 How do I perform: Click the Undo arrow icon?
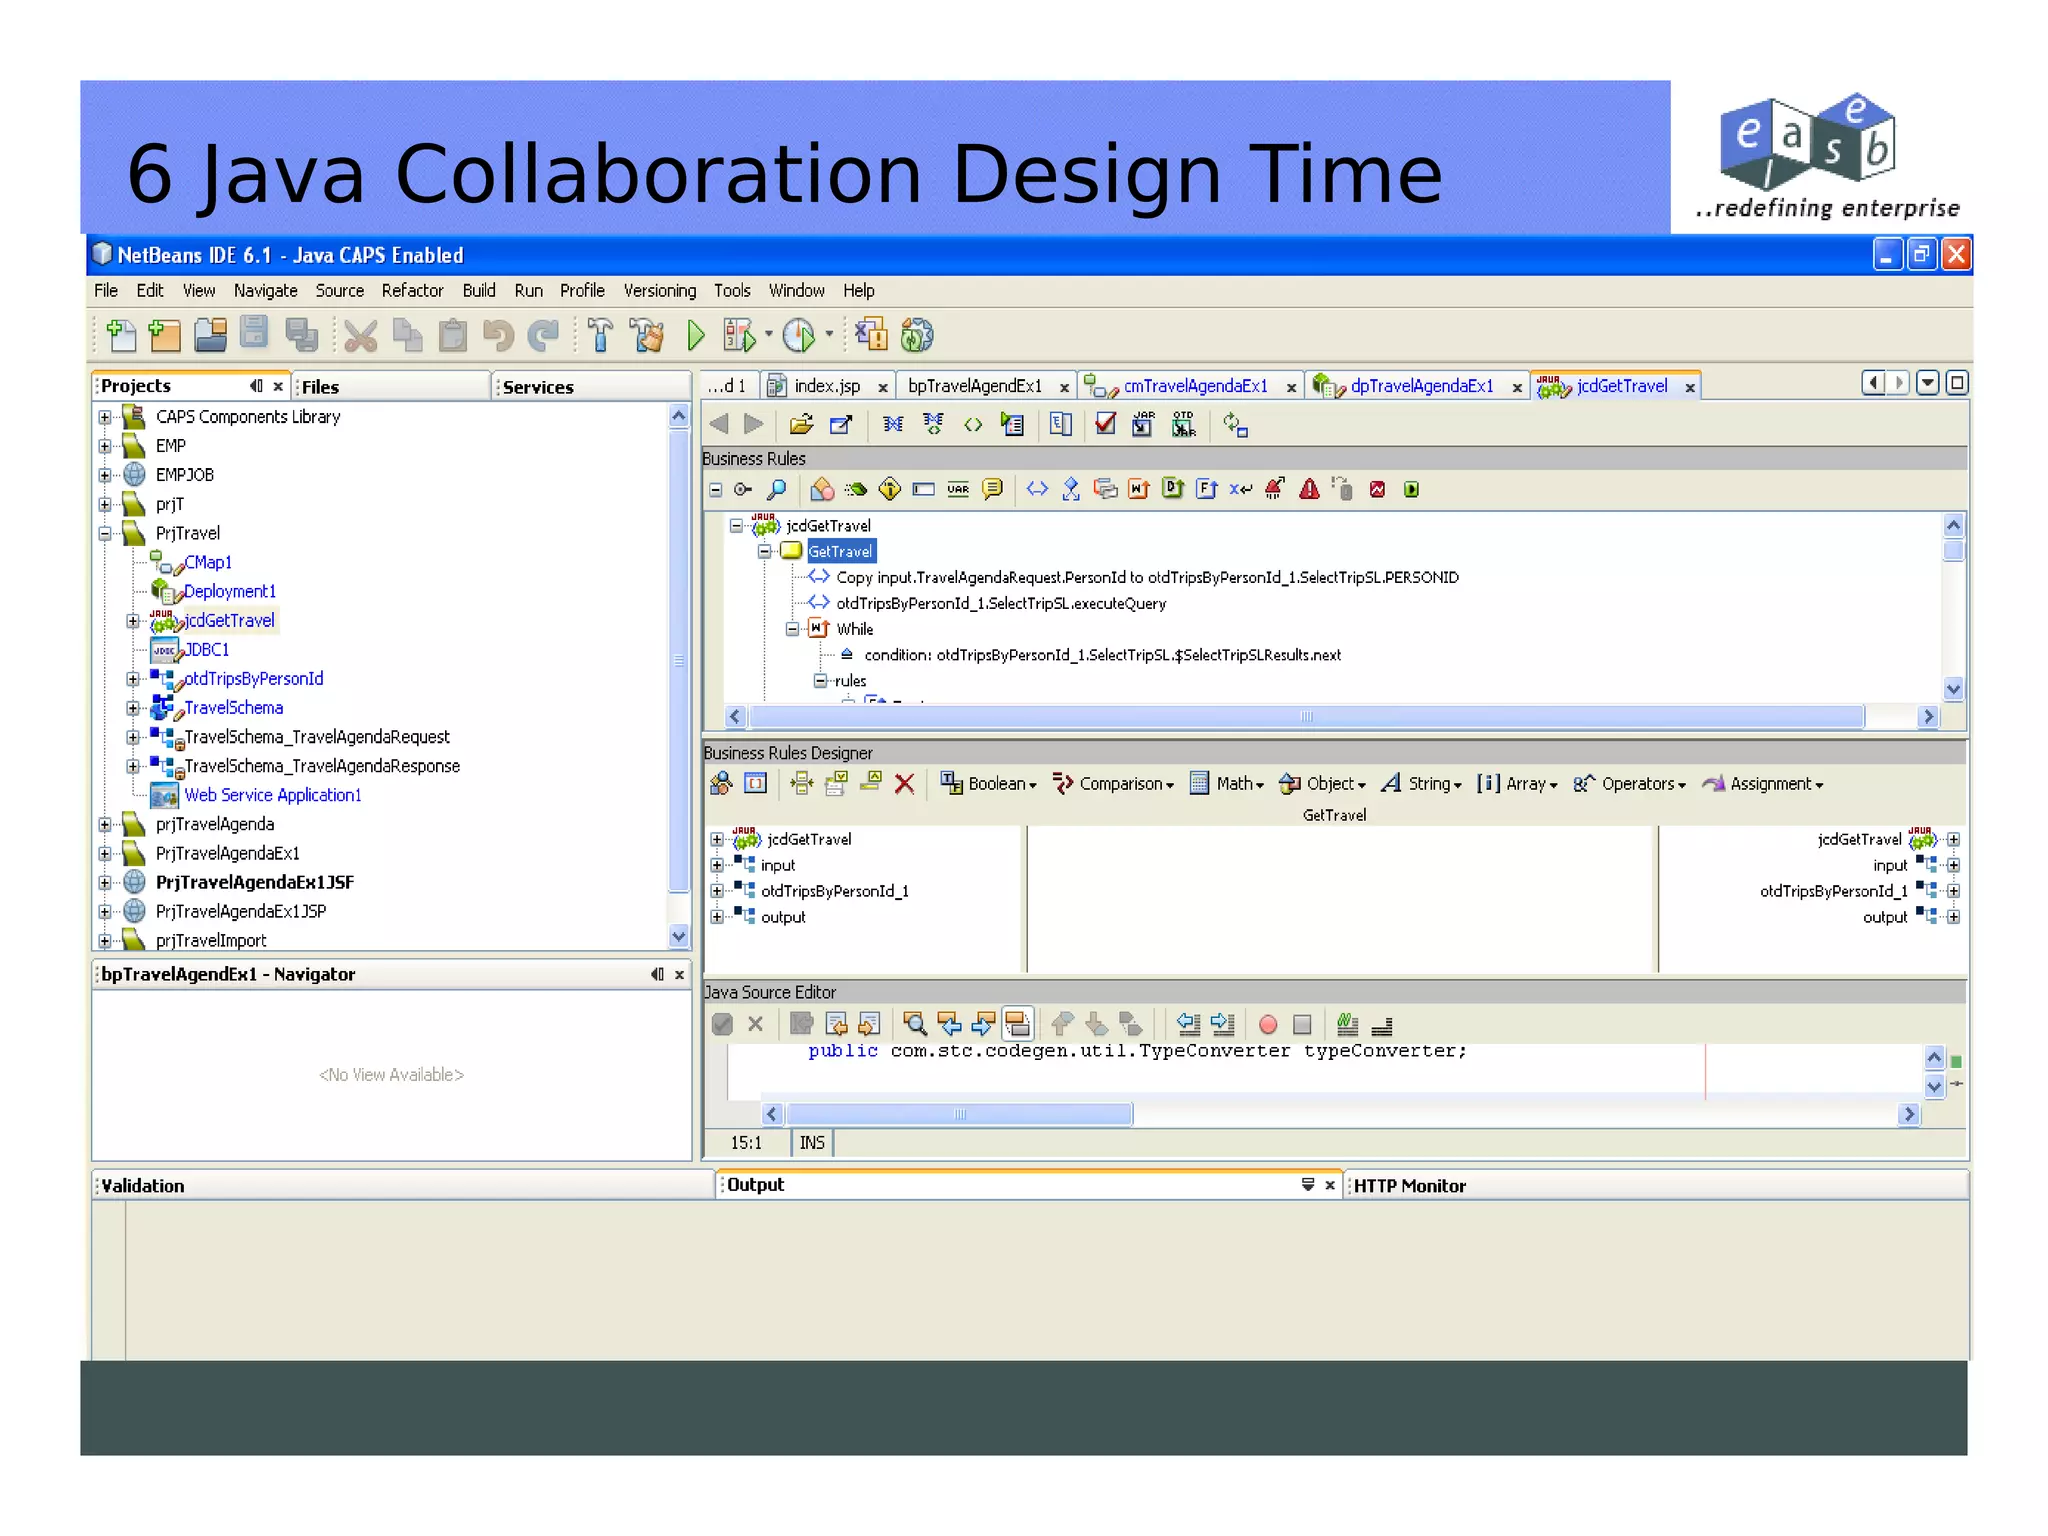[497, 336]
